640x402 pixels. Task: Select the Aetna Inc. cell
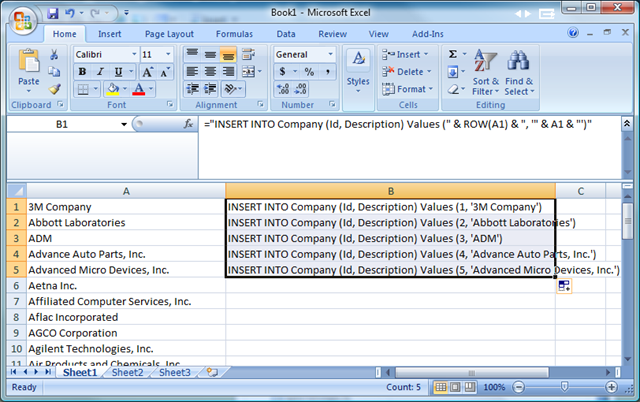coord(126,286)
